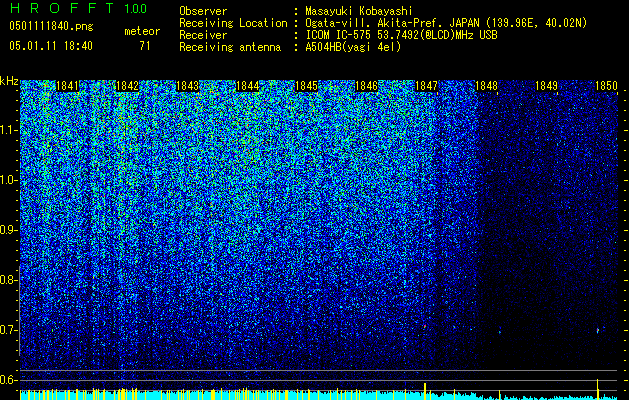Viewport: 629px width, 400px height.
Task: Click the 1.0 kHz axis label
Action: [x=8, y=181]
